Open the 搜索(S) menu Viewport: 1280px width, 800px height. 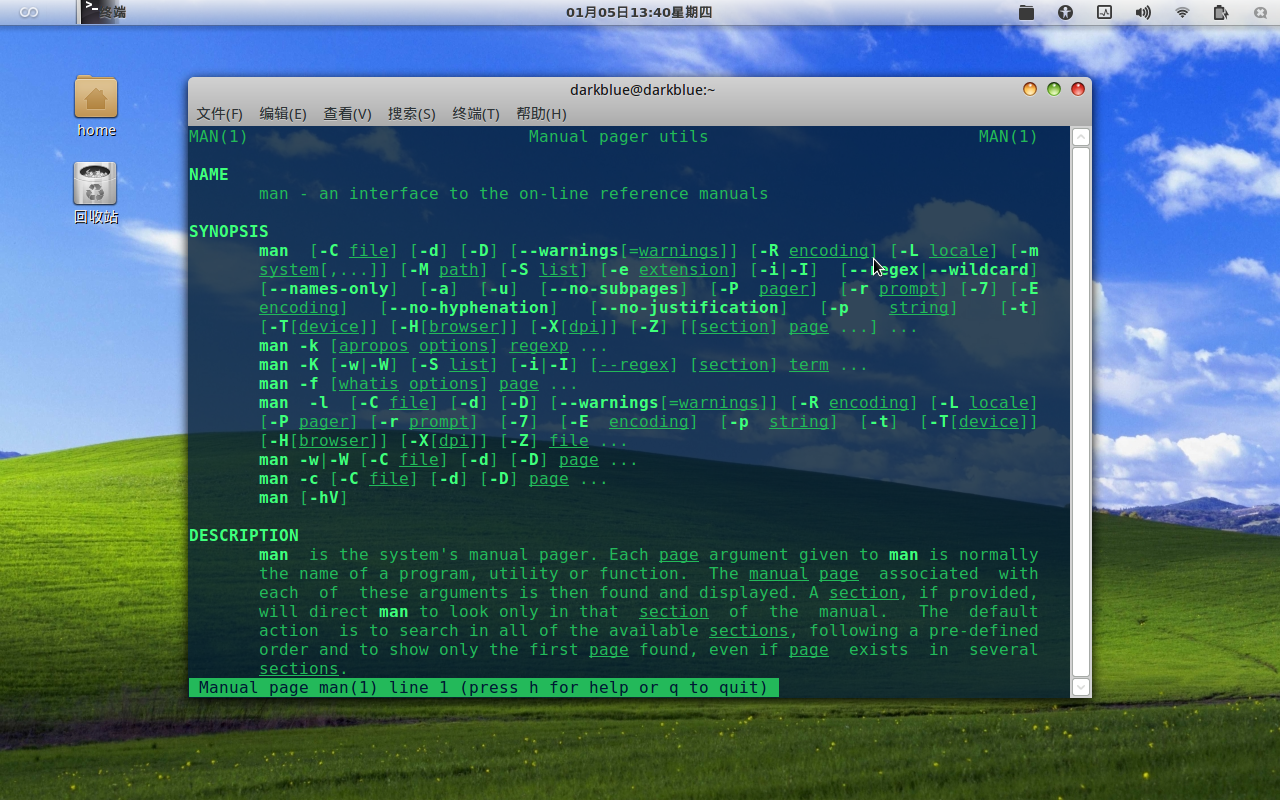point(412,114)
